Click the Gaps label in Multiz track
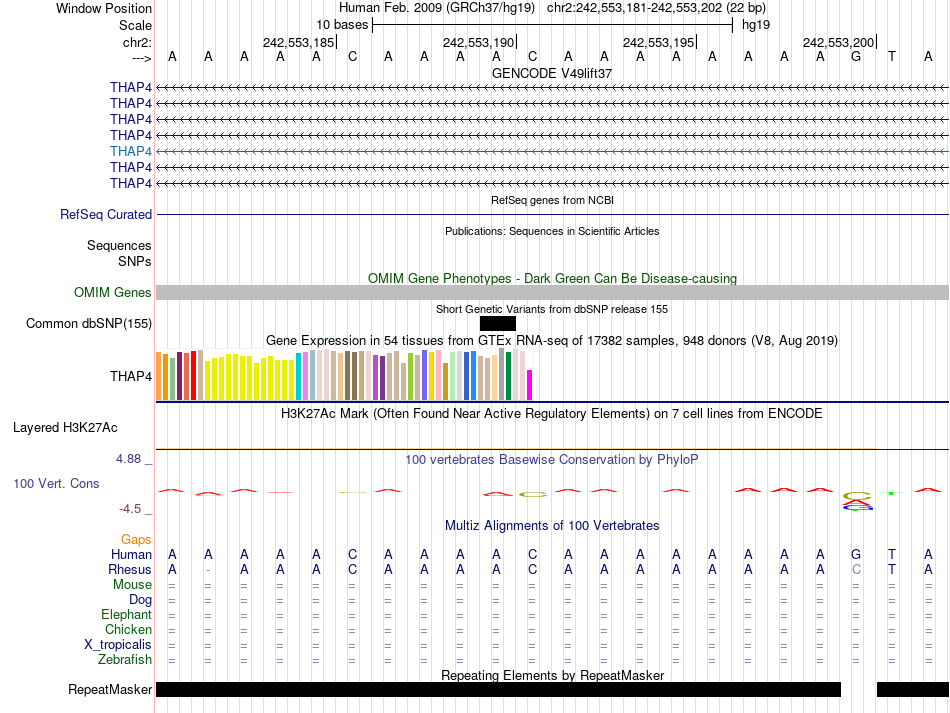The height and width of the screenshot is (713, 950). pos(136,539)
